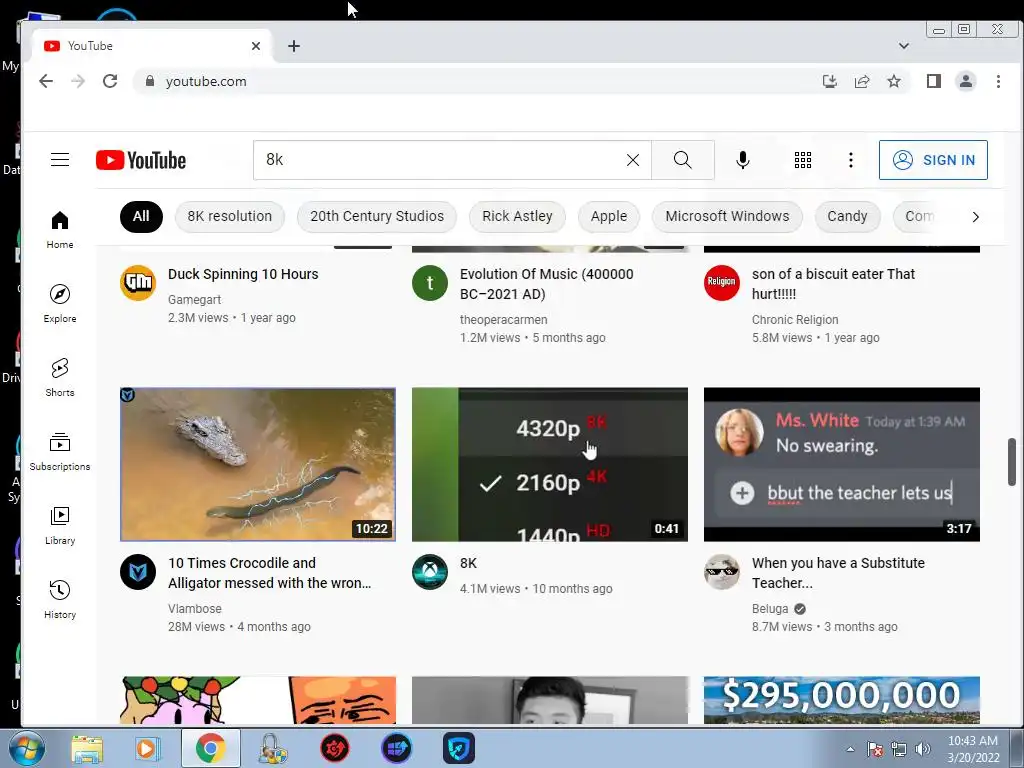Click the SIGN IN button
This screenshot has width=1024, height=768.
pos(933,160)
